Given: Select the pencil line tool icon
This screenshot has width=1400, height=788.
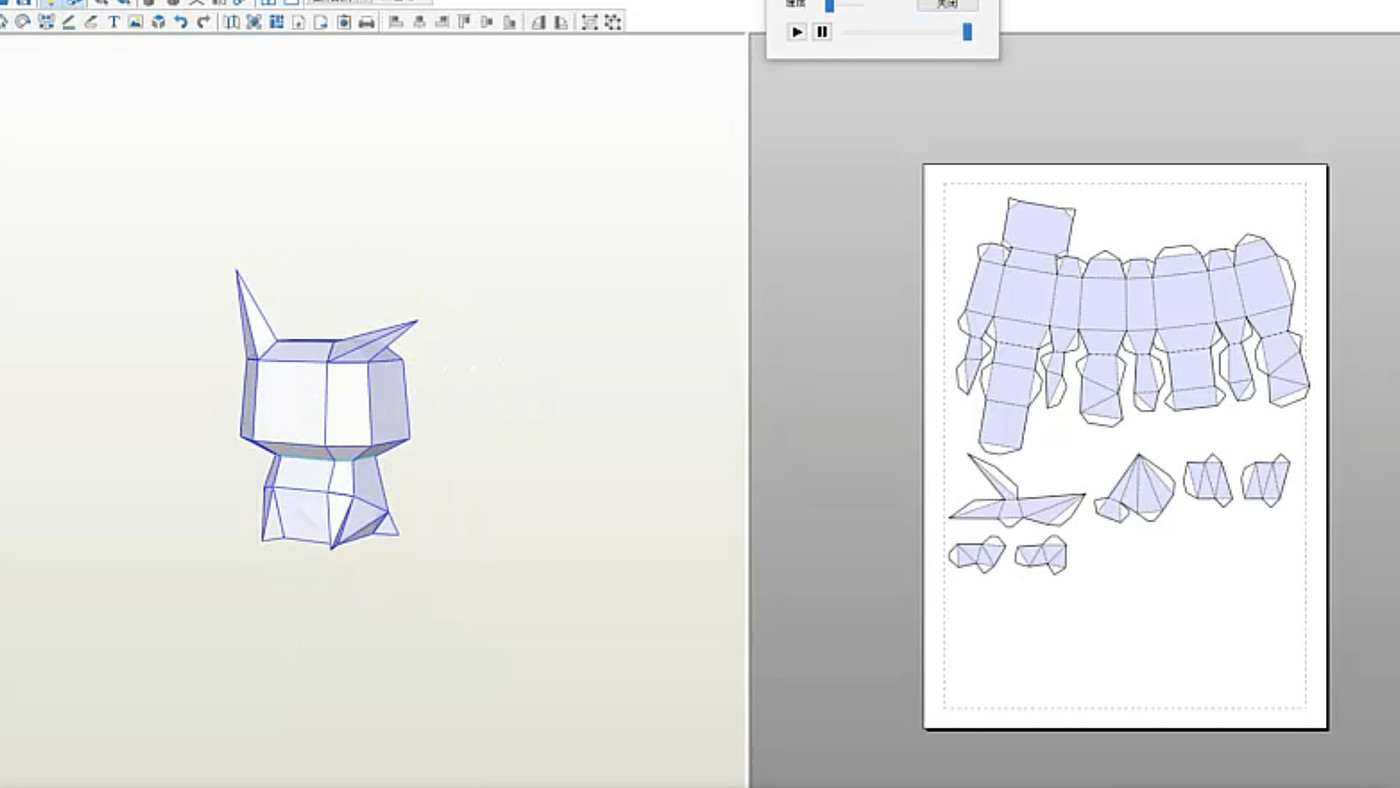Looking at the screenshot, I should click(68, 22).
